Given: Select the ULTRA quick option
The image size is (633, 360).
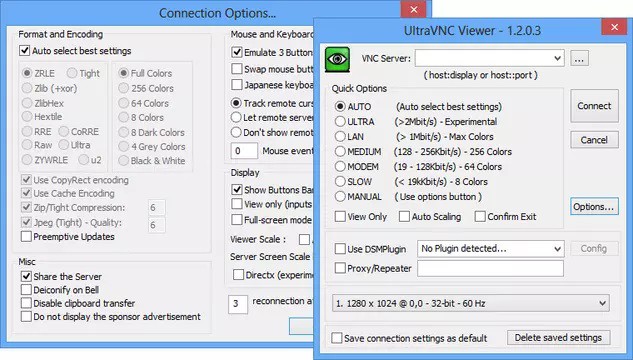Looking at the screenshot, I should point(340,121).
